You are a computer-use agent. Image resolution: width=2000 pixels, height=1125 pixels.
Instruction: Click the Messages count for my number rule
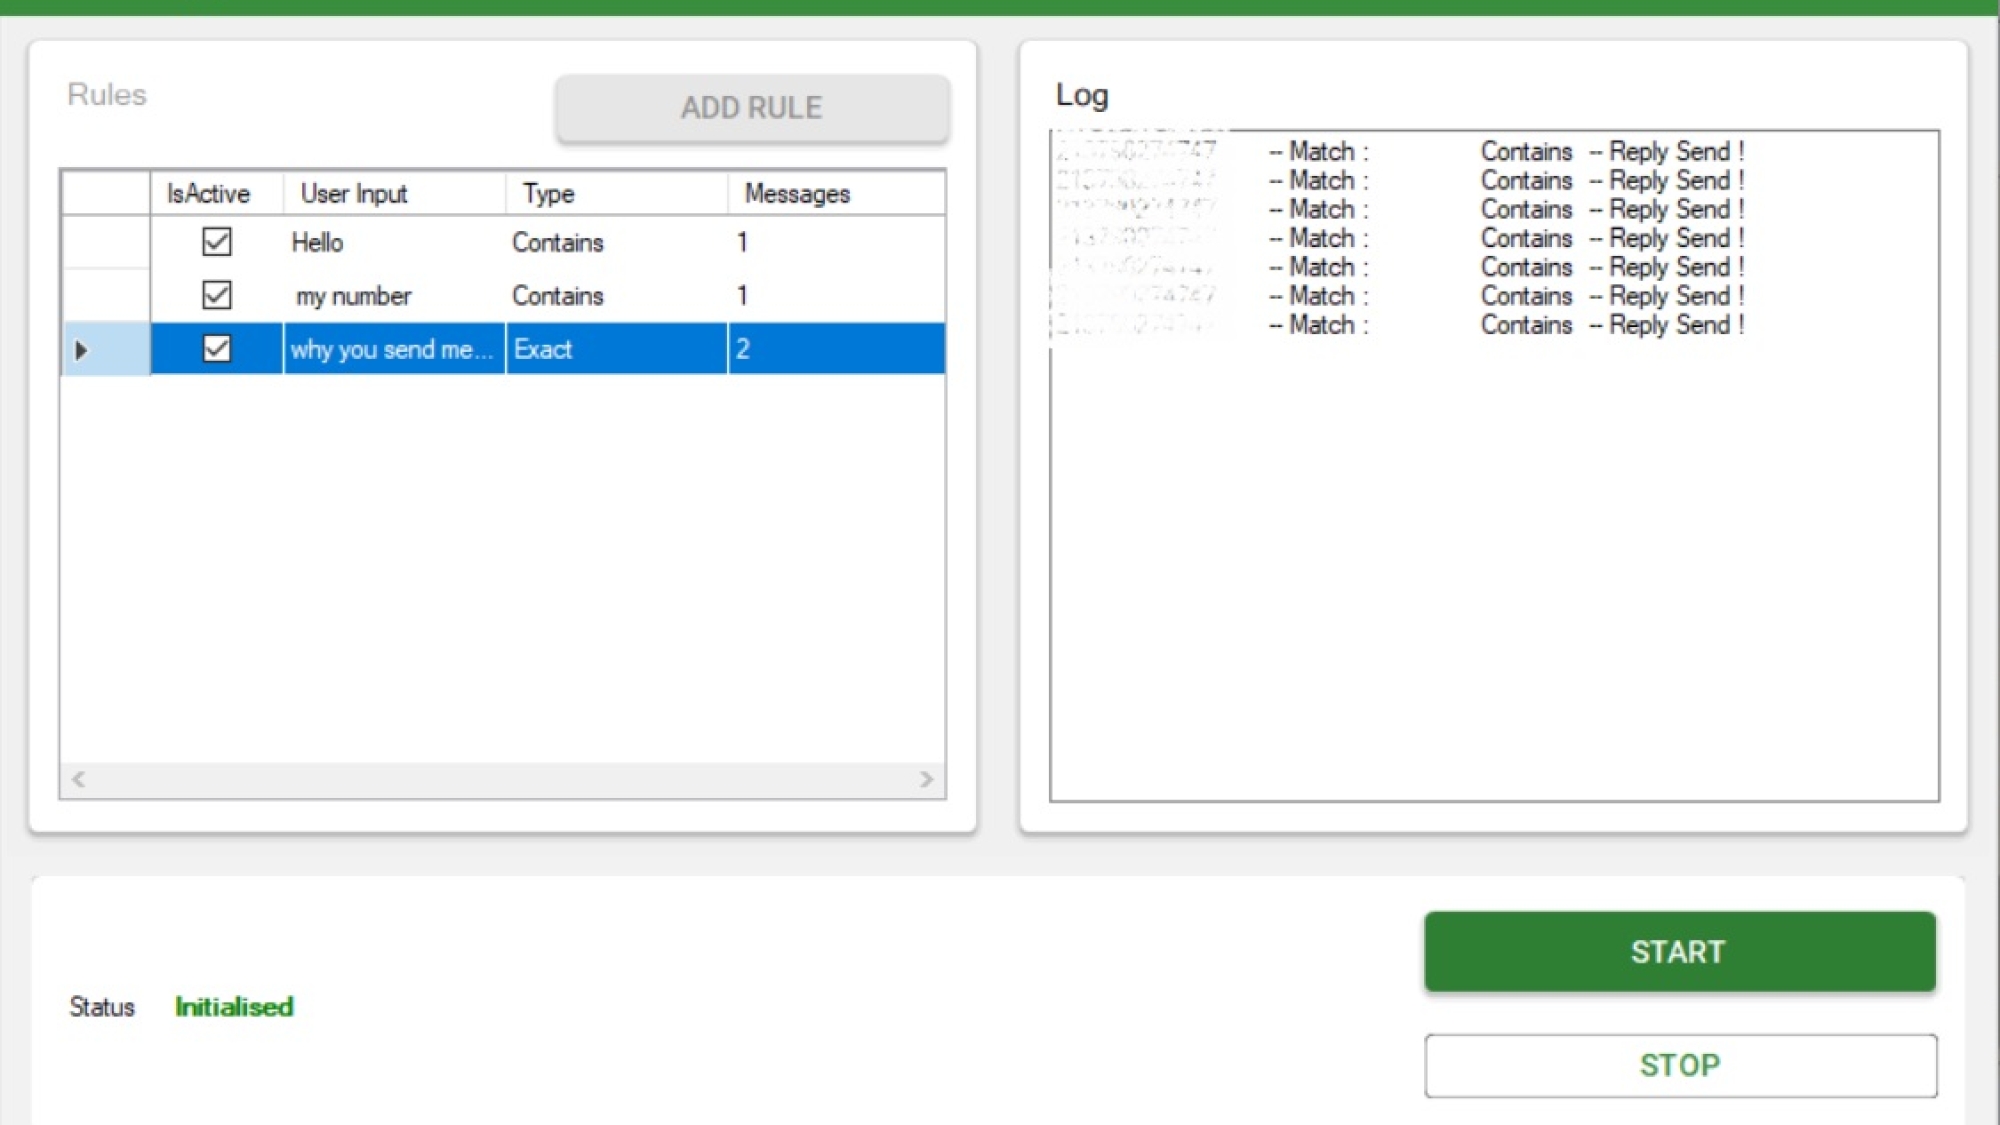point(743,295)
